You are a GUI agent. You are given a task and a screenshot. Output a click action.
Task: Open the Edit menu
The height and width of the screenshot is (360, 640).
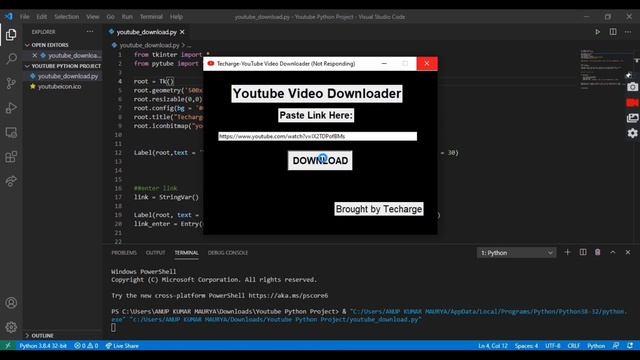42,17
